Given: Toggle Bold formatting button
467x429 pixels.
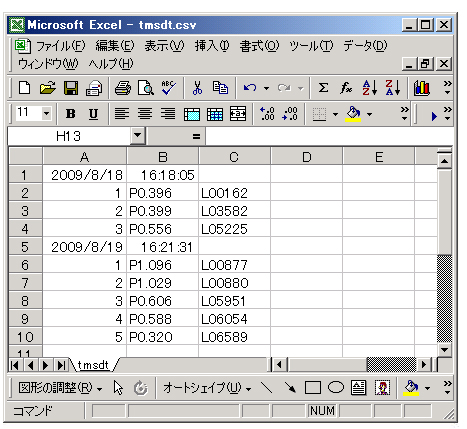Looking at the screenshot, I should point(70,114).
